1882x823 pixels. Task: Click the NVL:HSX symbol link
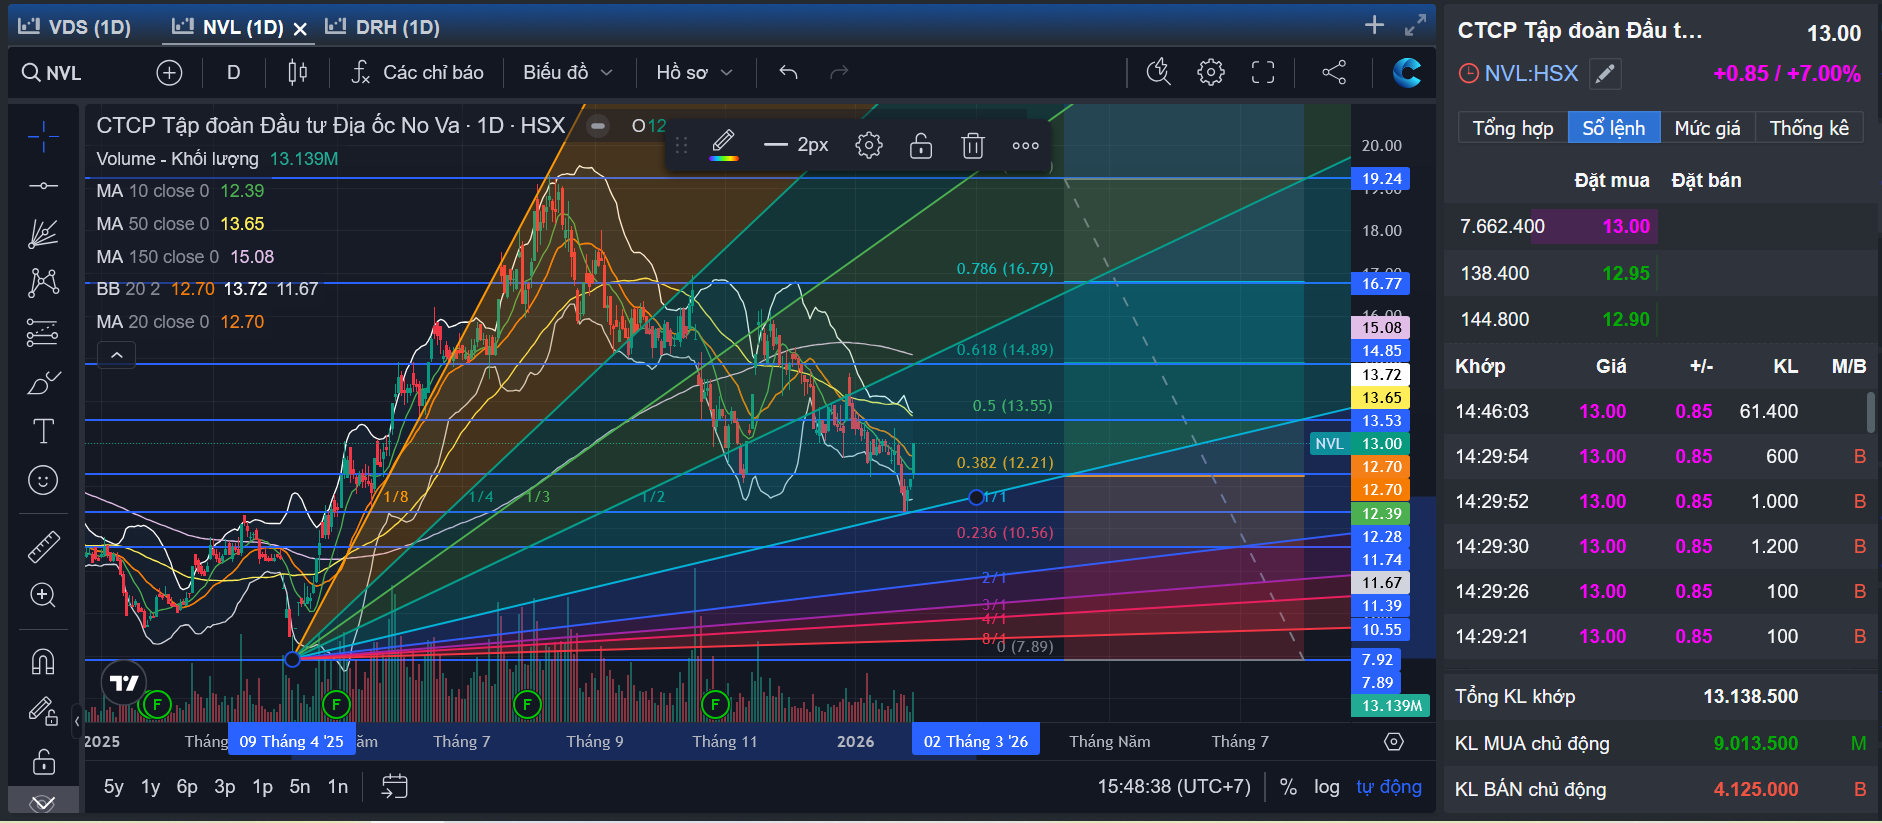pos(1531,73)
